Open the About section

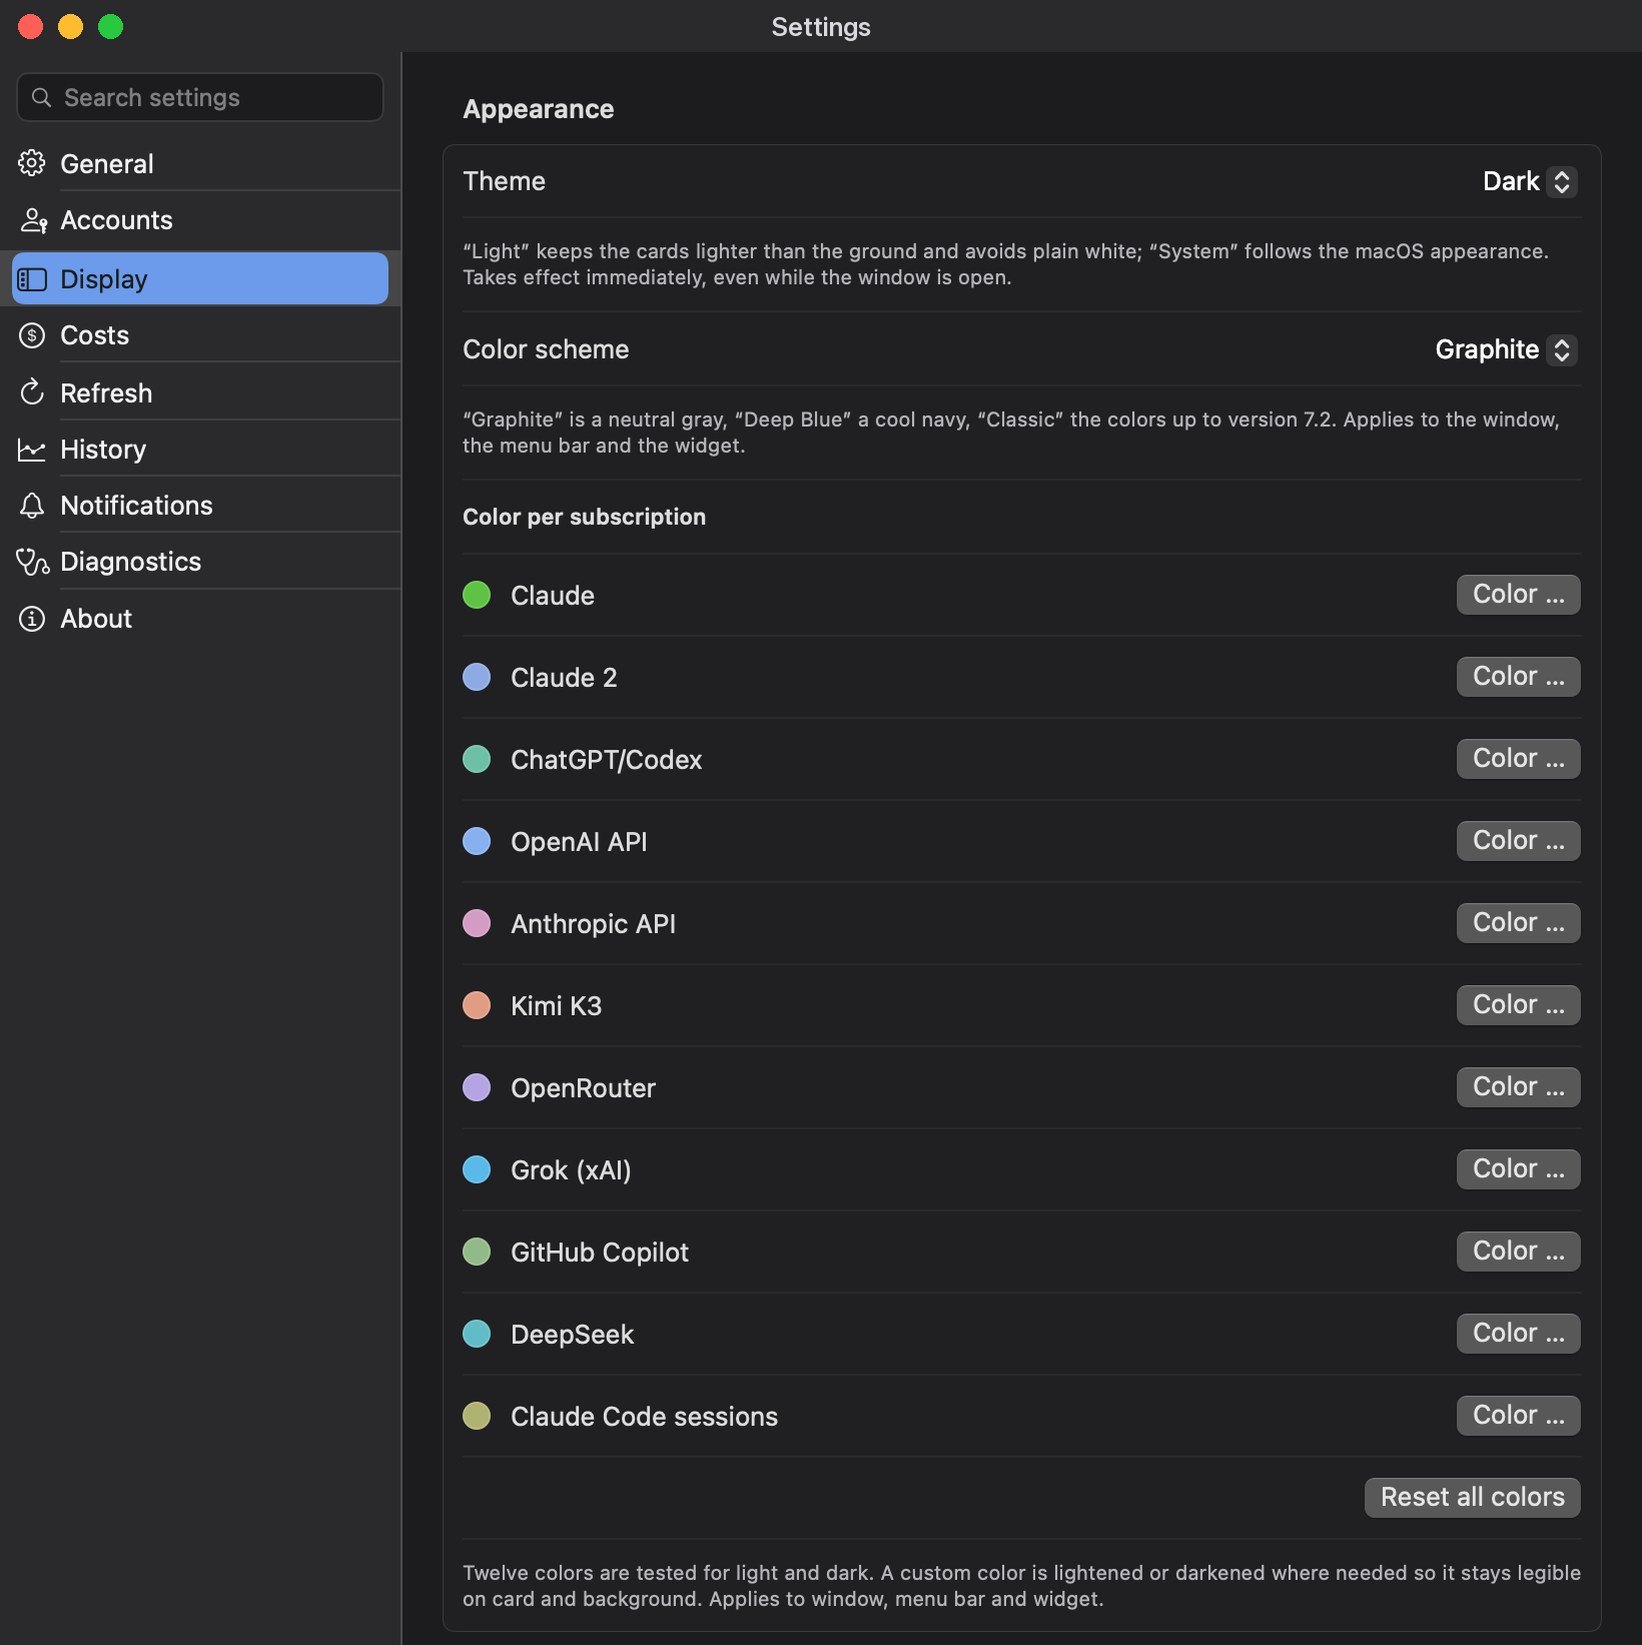click(200, 618)
